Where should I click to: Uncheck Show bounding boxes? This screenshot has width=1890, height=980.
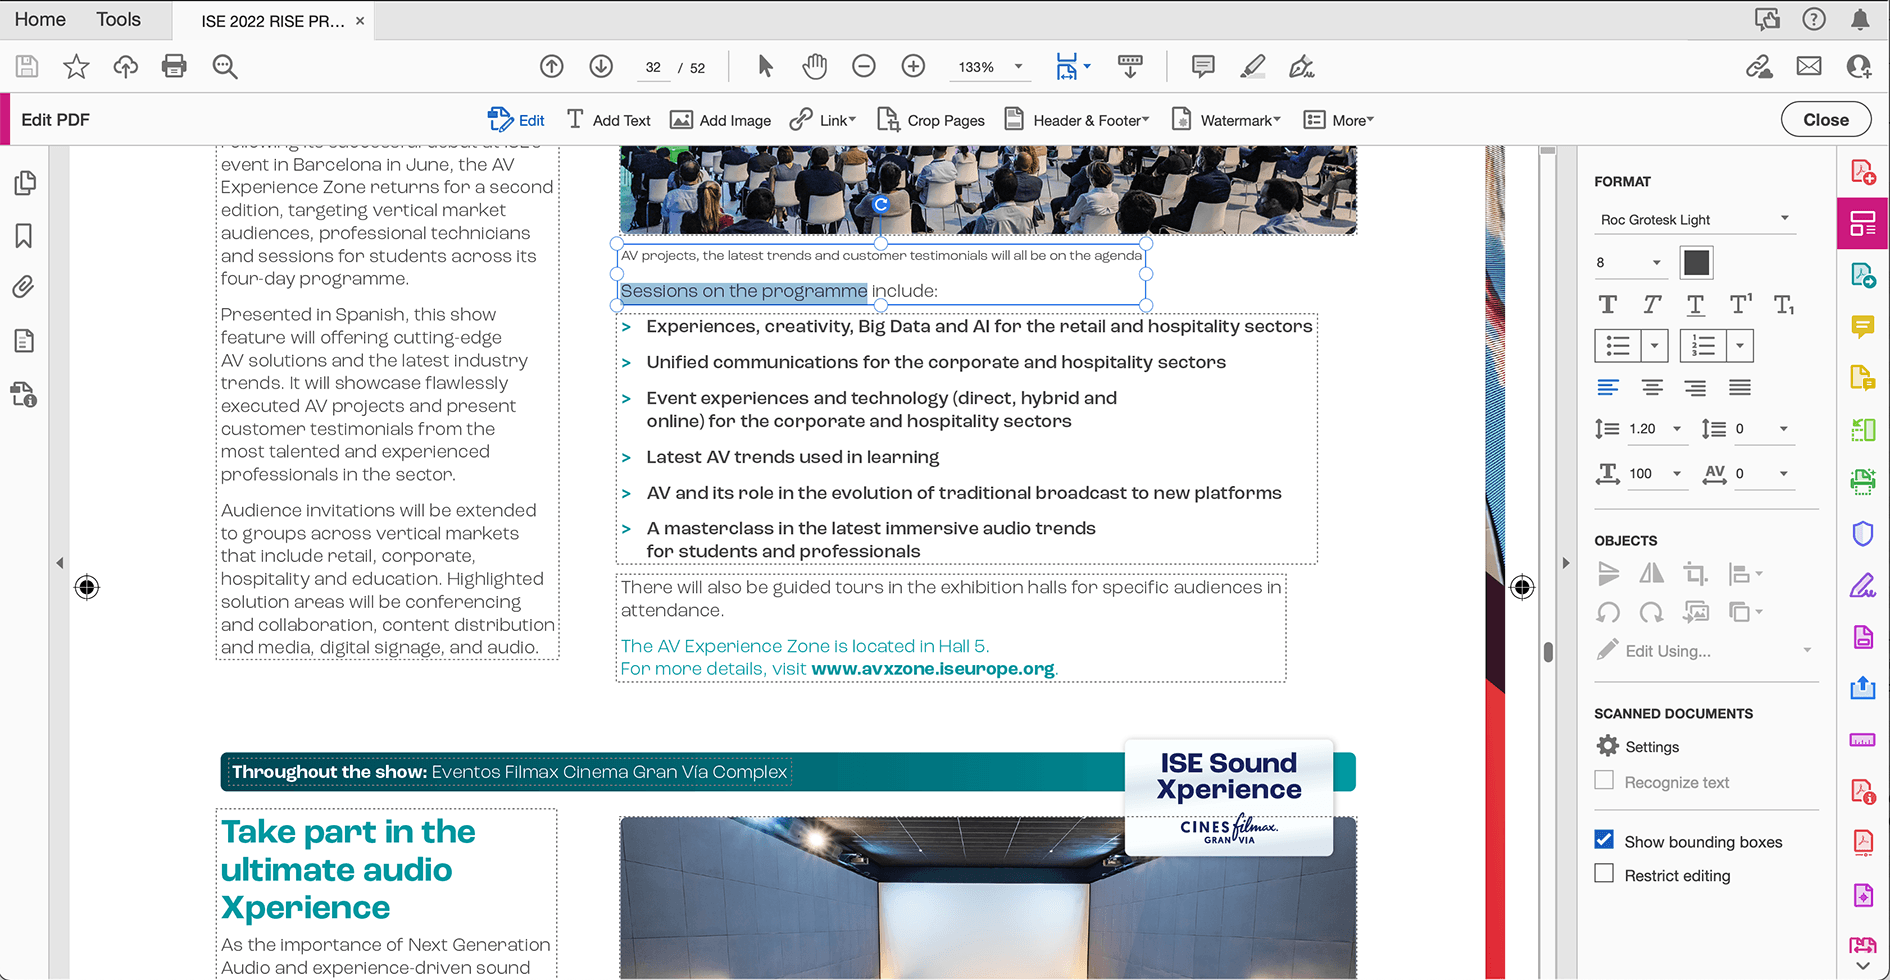click(x=1604, y=840)
